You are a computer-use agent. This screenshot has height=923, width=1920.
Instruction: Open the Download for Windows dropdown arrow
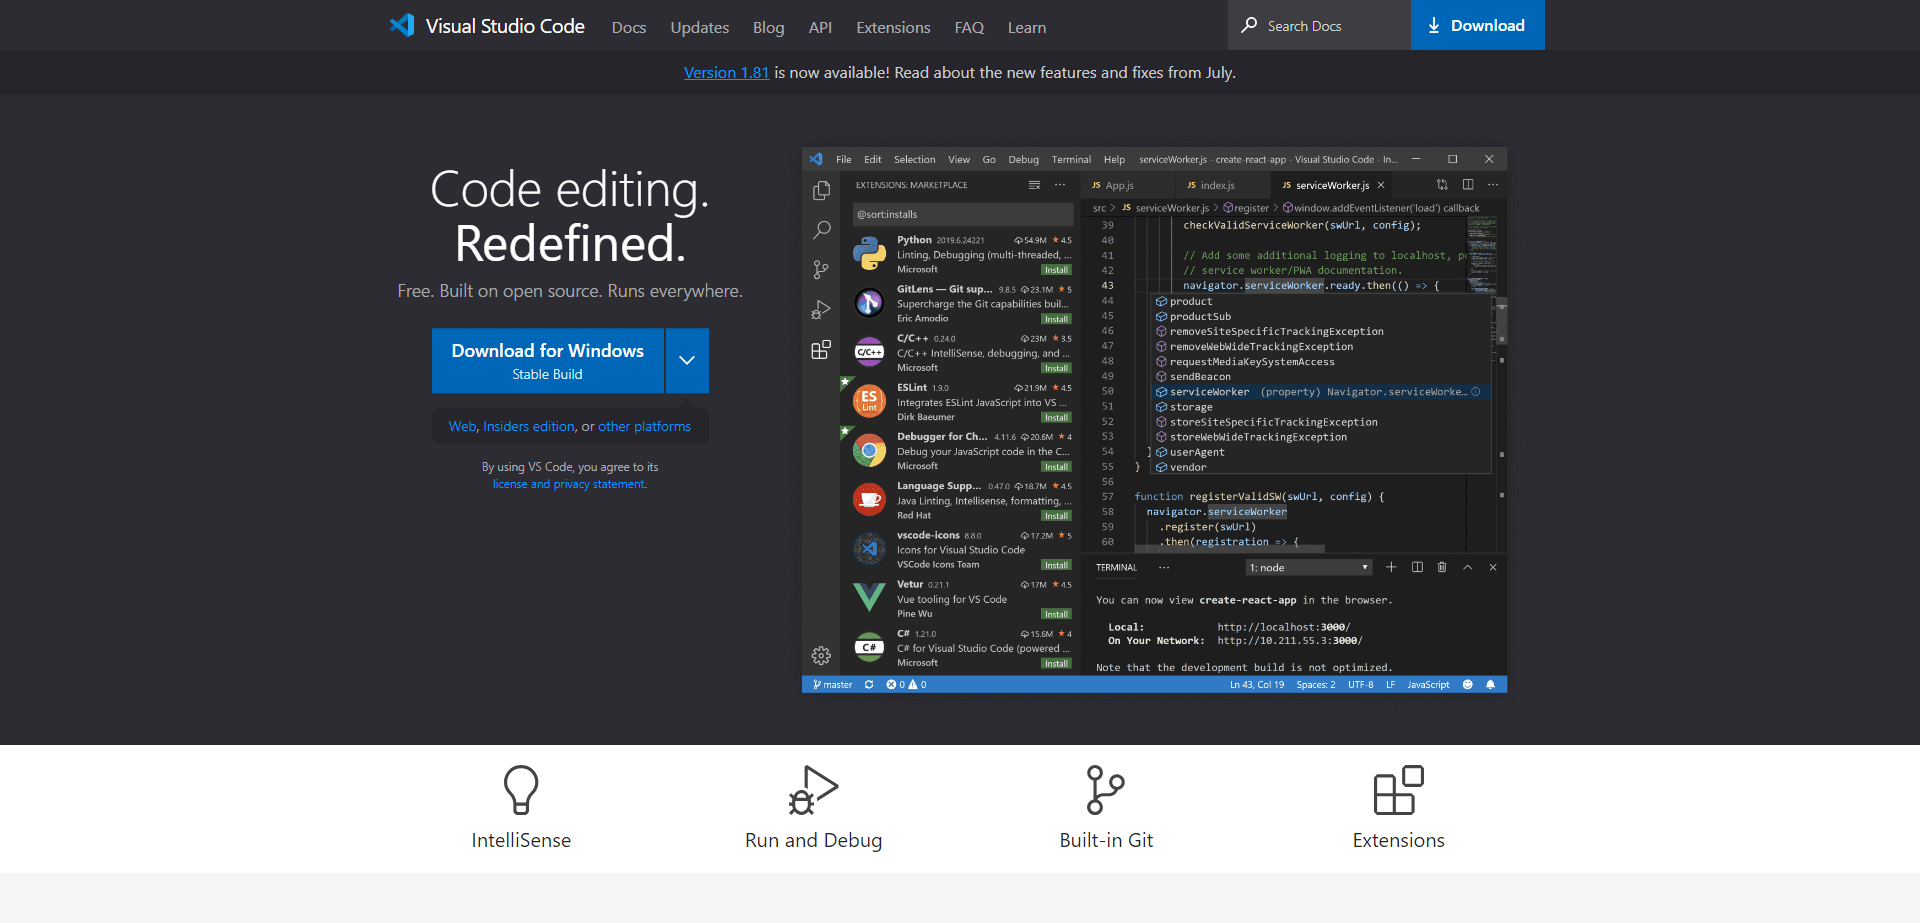687,360
